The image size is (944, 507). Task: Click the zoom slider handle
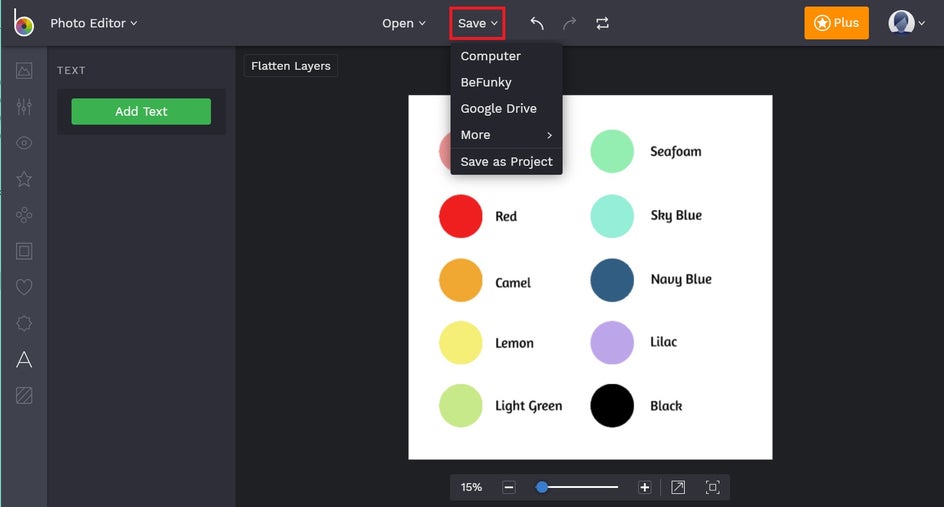tap(542, 487)
